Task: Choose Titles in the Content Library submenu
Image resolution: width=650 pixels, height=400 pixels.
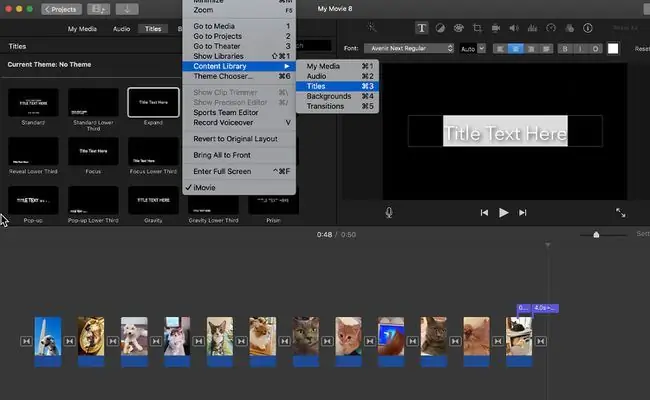Action: click(x=337, y=86)
